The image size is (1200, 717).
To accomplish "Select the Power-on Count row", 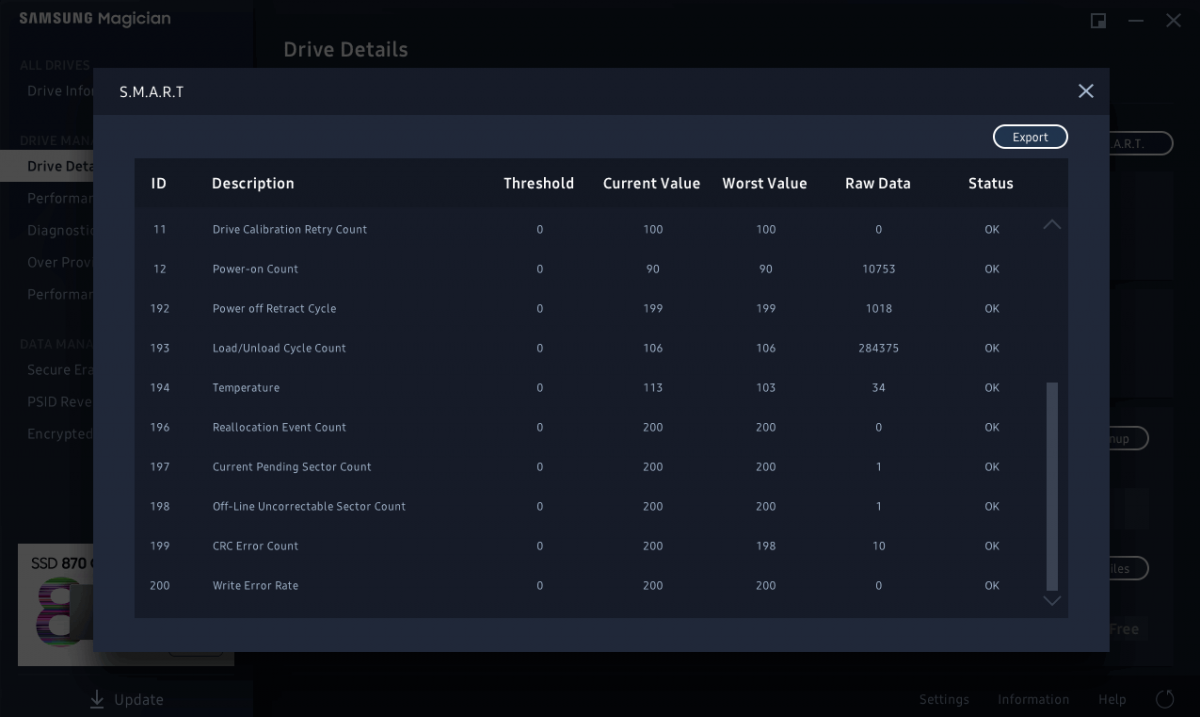I will pos(589,269).
